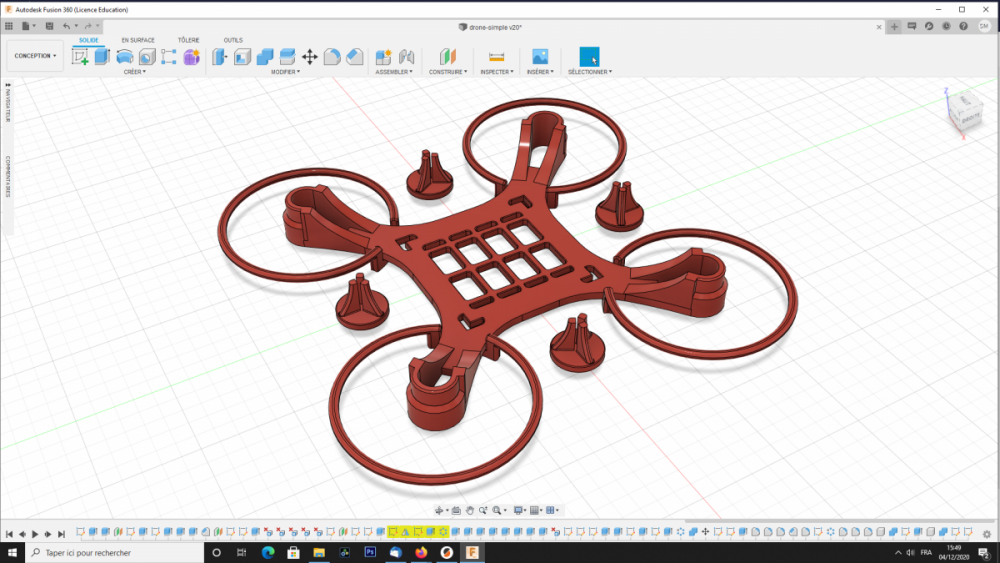Switch to the EN SURFACE tab
Viewport: 1000px width, 563px height.
pyautogui.click(x=138, y=40)
